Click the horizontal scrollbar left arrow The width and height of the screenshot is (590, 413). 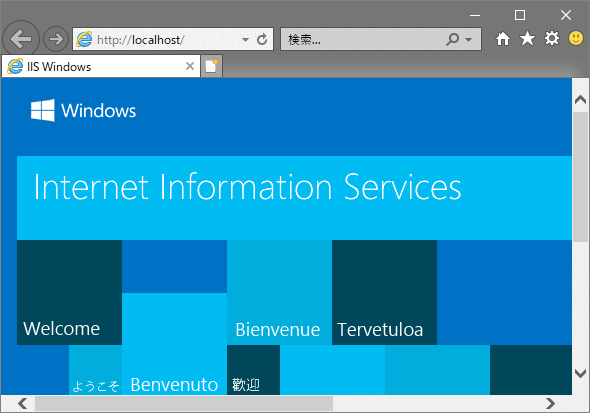tap(23, 404)
